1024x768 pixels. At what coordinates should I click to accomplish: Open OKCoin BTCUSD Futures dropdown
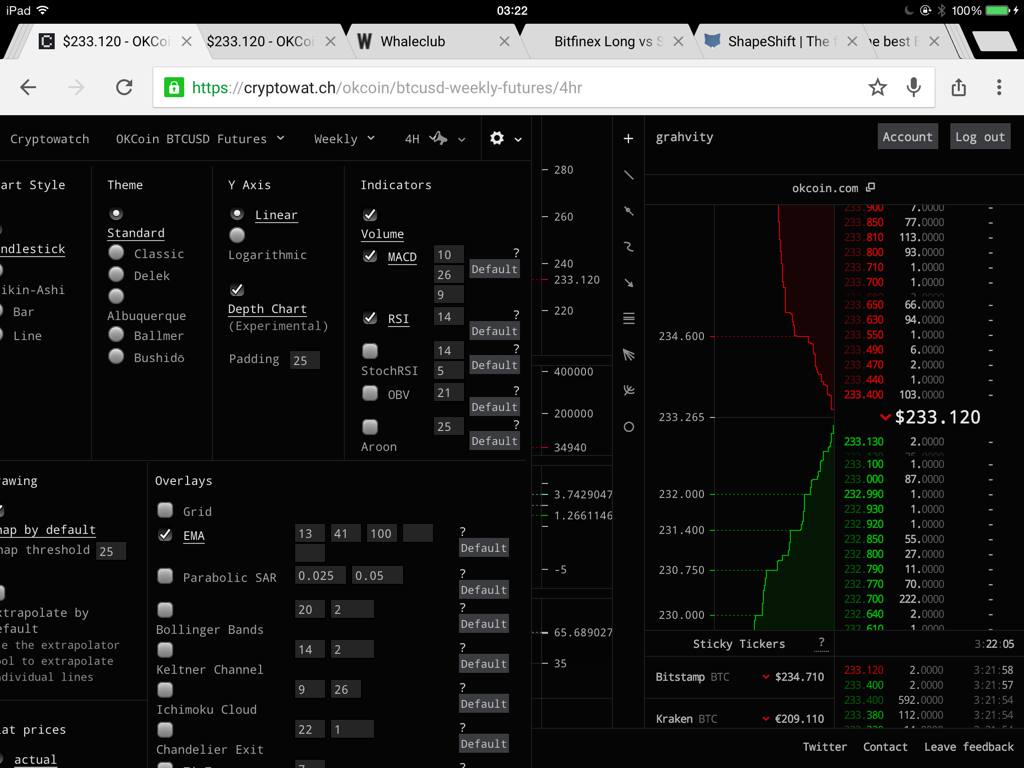(200, 138)
